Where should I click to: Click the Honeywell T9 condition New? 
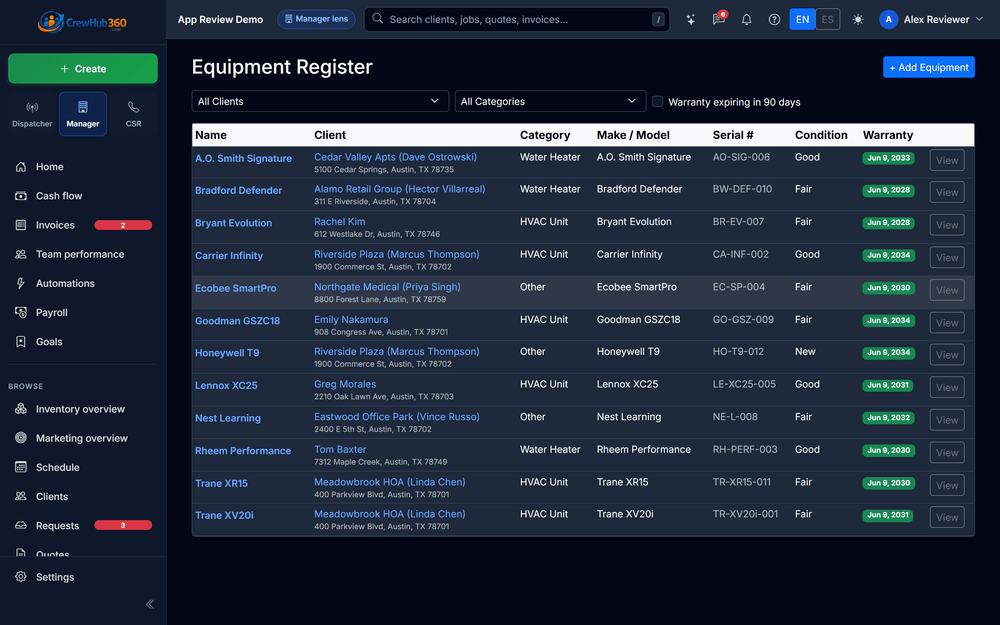(x=805, y=351)
